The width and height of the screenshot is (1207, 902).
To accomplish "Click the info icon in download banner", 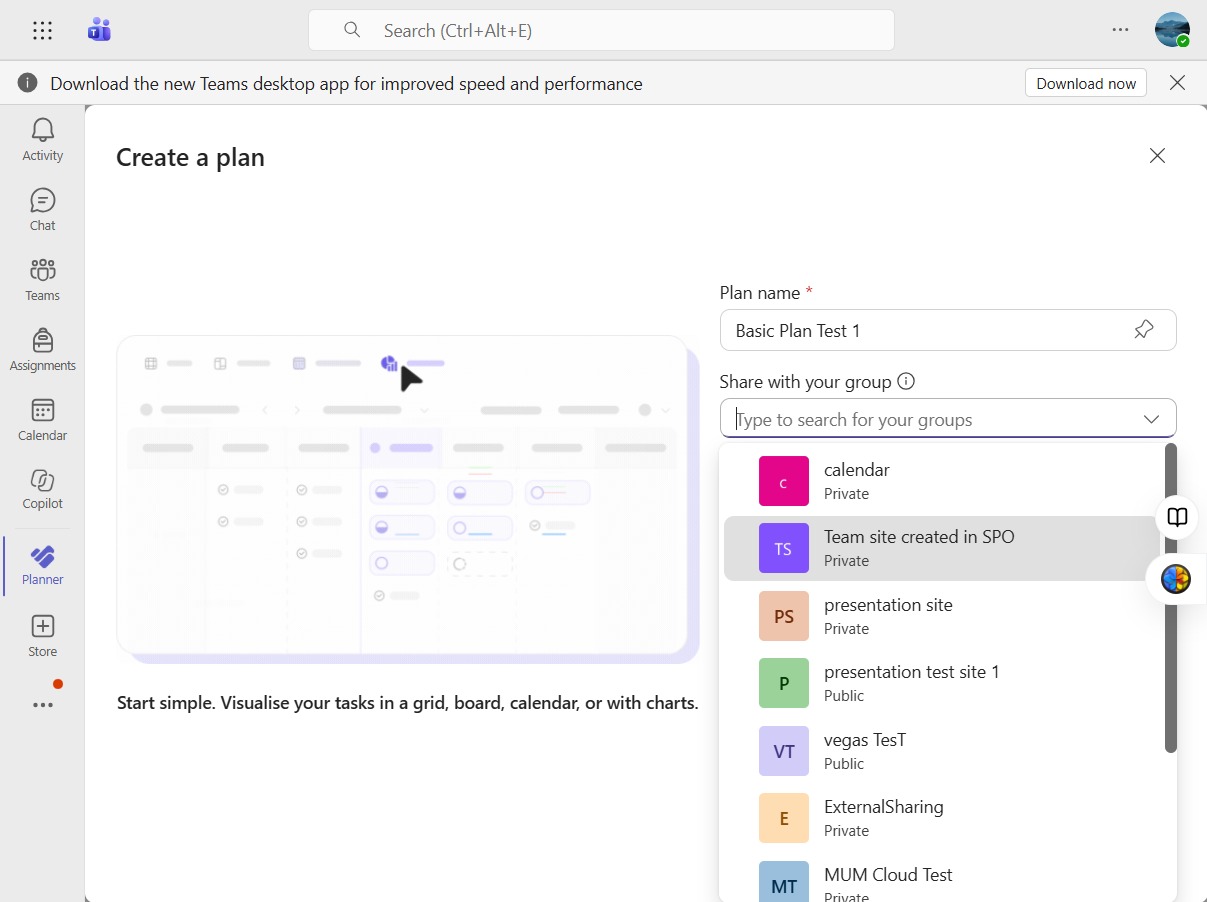I will (x=27, y=83).
